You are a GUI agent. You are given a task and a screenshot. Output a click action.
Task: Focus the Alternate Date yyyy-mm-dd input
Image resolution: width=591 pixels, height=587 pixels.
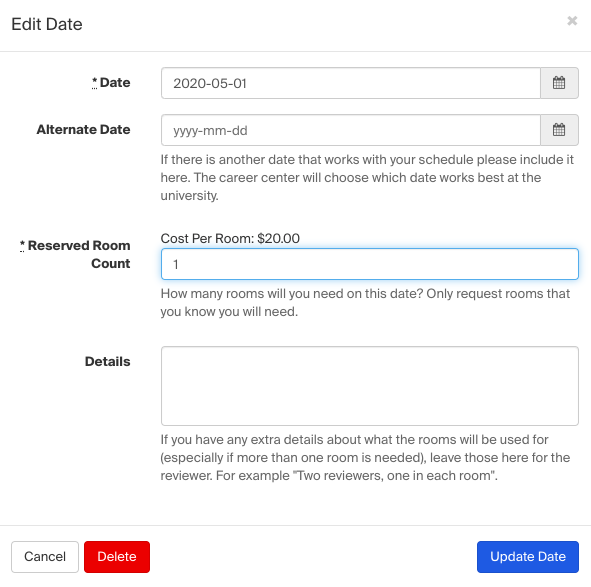tap(351, 130)
